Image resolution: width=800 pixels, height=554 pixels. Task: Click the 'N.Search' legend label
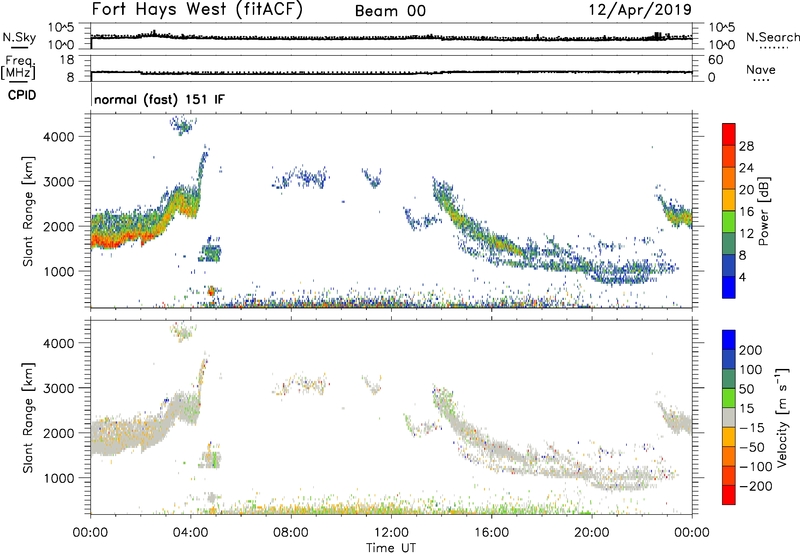click(x=772, y=37)
